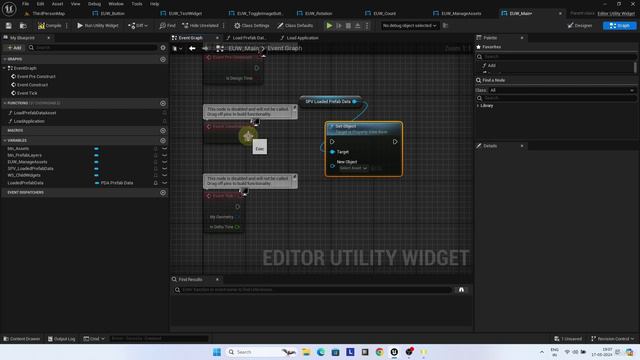The image size is (640, 360).
Task: Open Content Drawer in status bar
Action: pyautogui.click(x=22, y=339)
